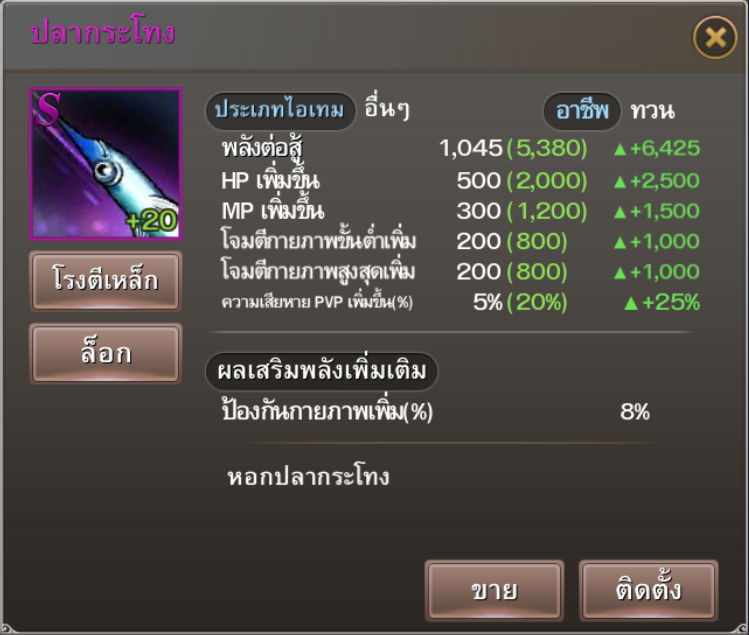This screenshot has height=635, width=749.
Task: Lock the item with ล็อก button
Action: [106, 354]
